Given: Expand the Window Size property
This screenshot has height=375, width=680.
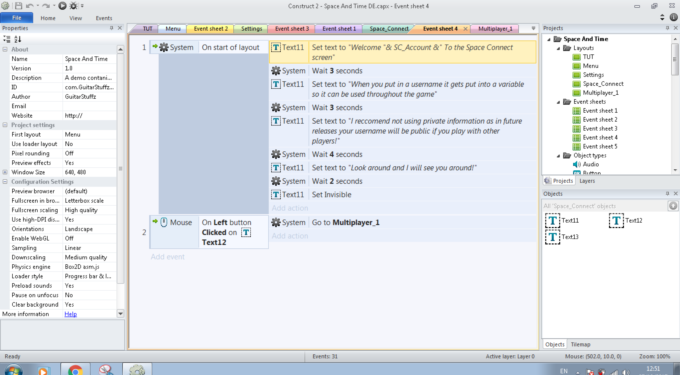Looking at the screenshot, I should coord(5,172).
